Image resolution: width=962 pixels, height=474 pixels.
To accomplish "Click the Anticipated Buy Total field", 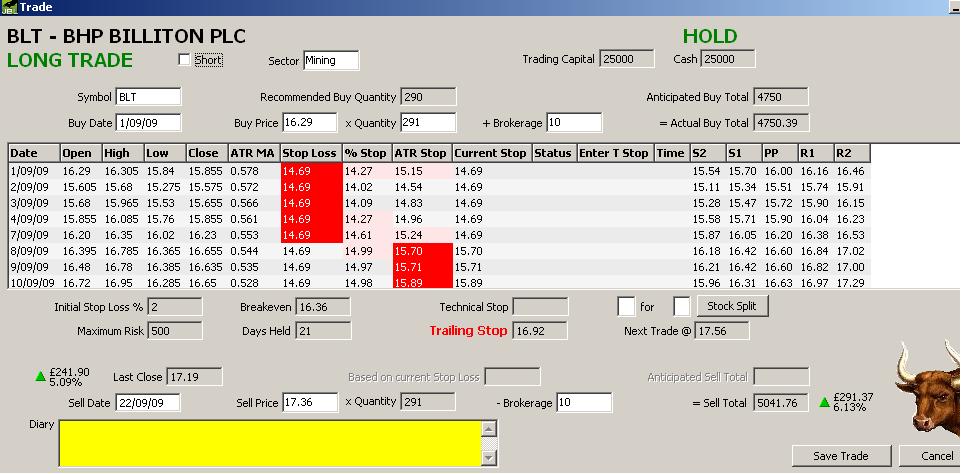I will coord(781,97).
